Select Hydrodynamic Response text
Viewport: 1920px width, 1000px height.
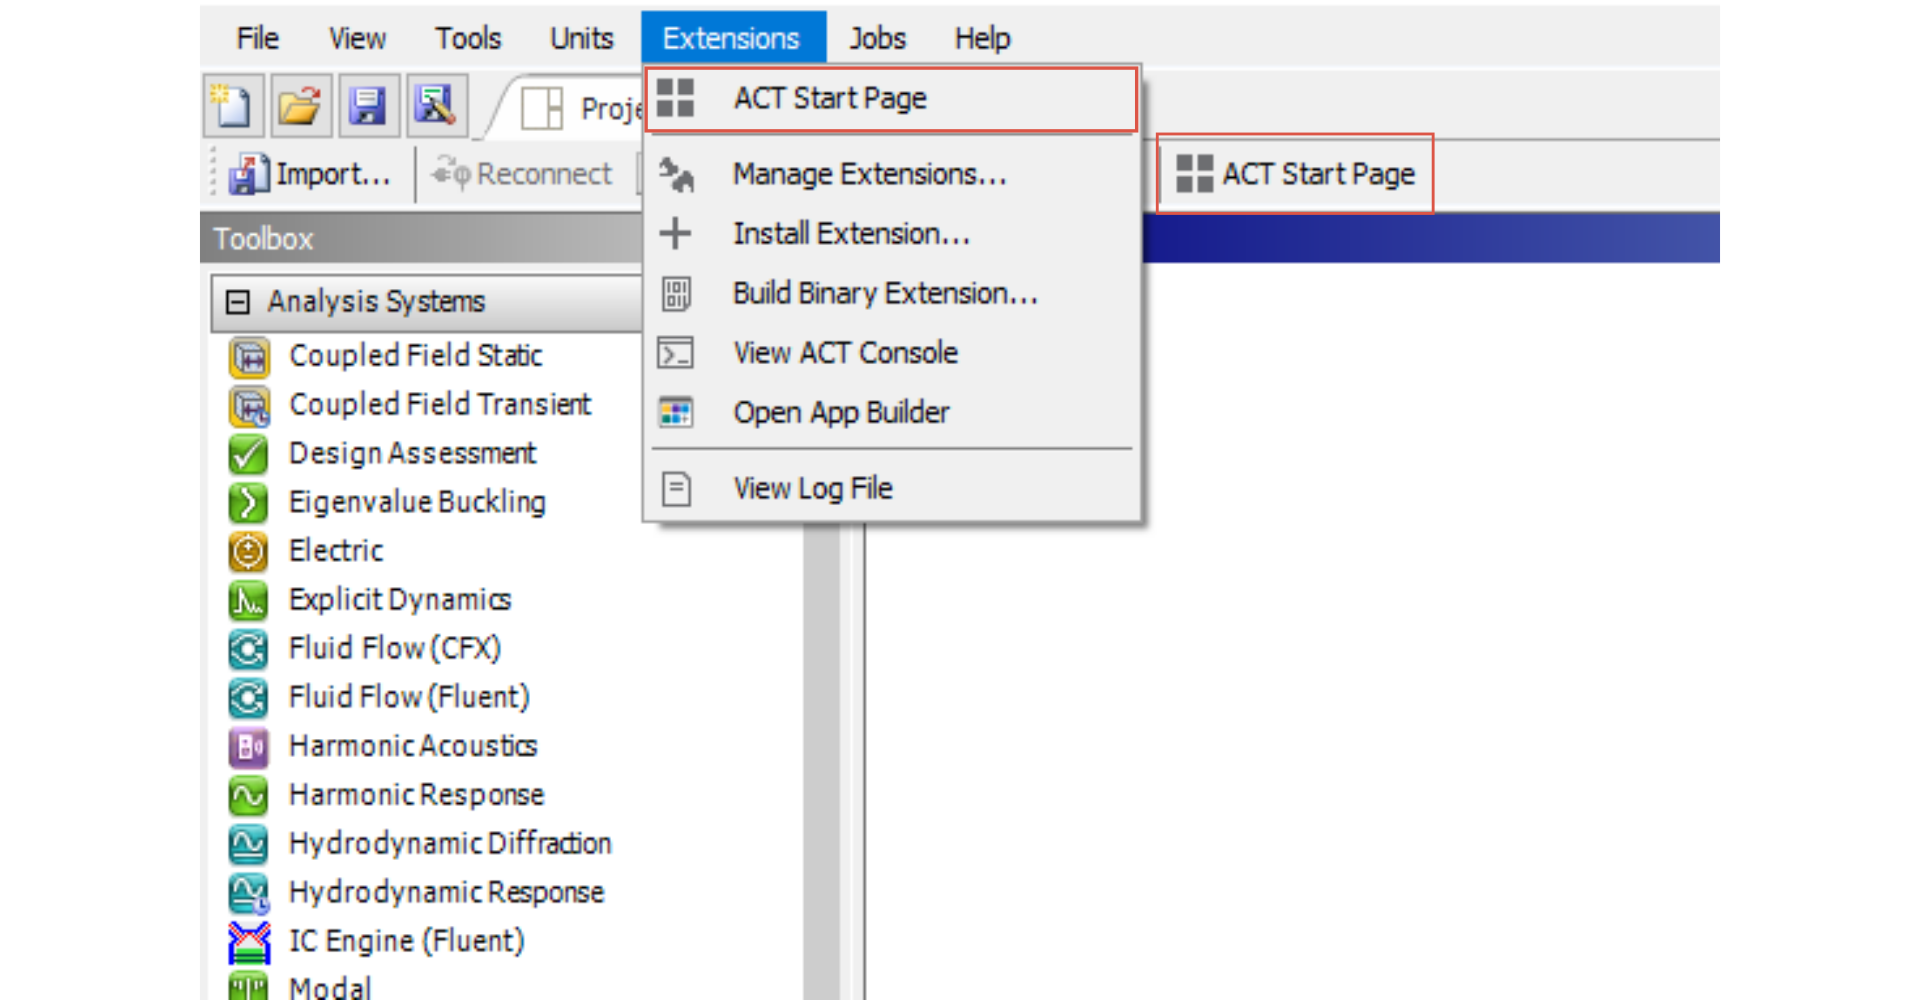447,893
